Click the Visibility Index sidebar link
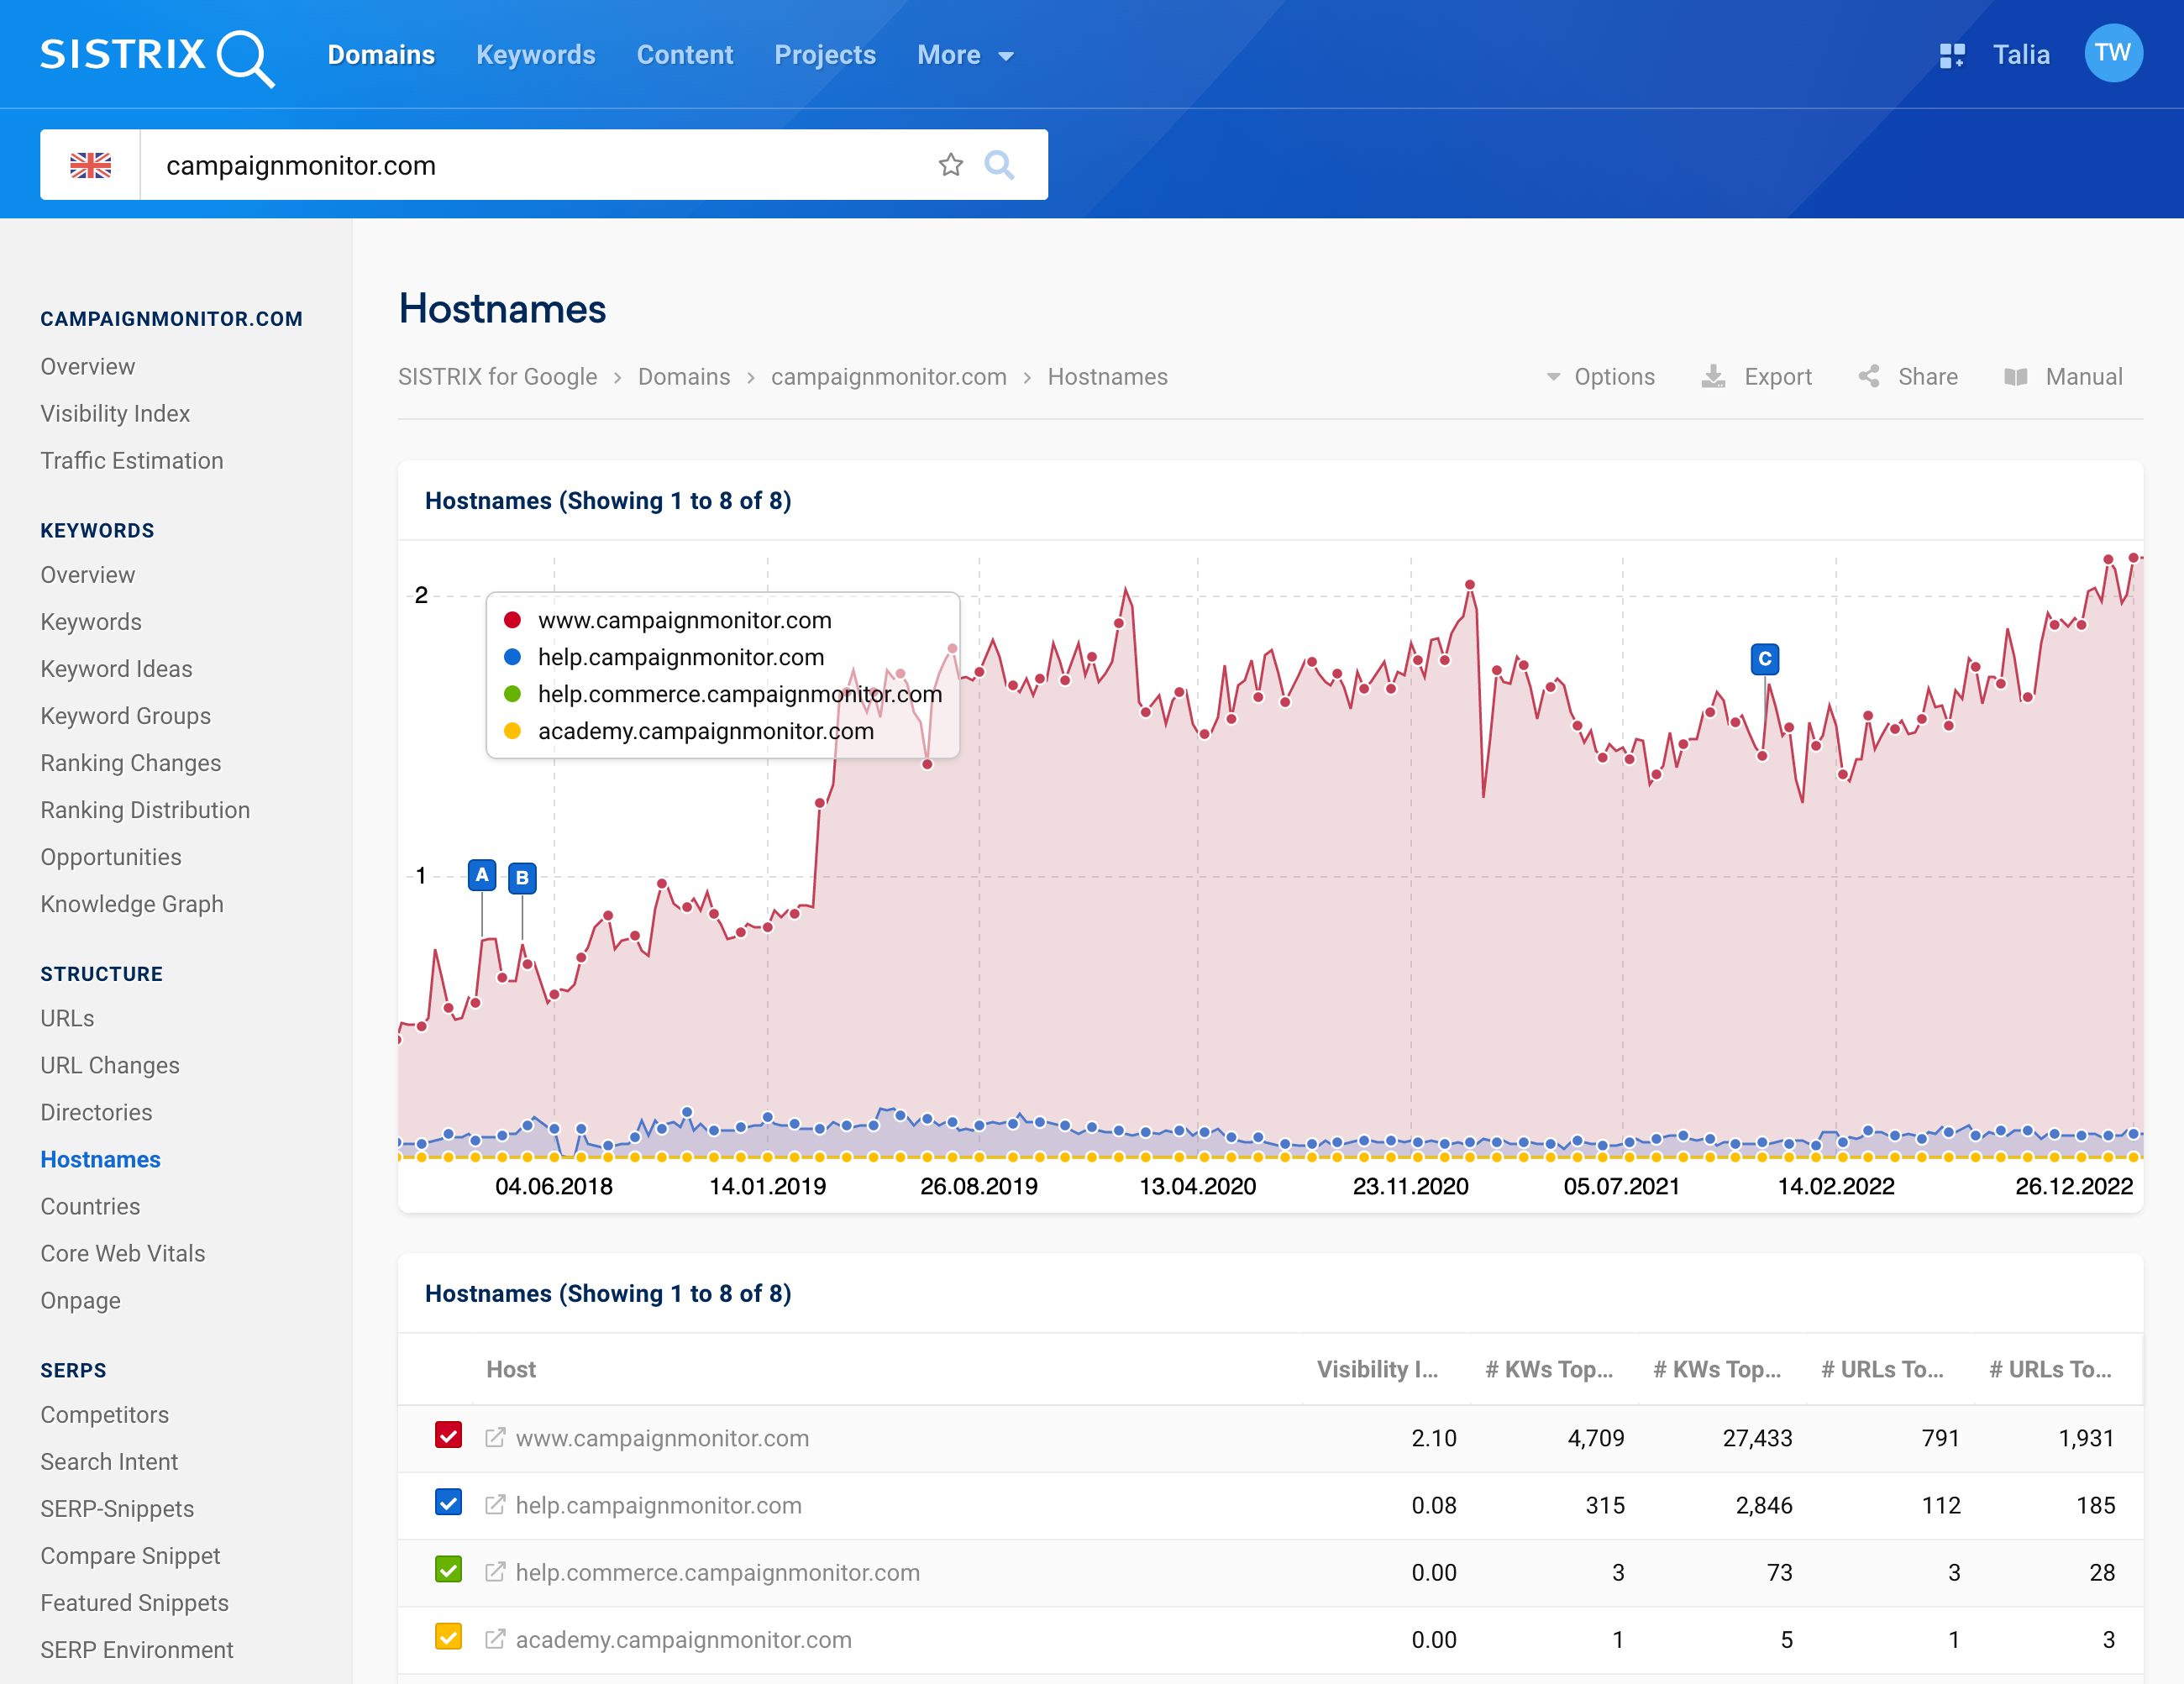 pyautogui.click(x=113, y=412)
